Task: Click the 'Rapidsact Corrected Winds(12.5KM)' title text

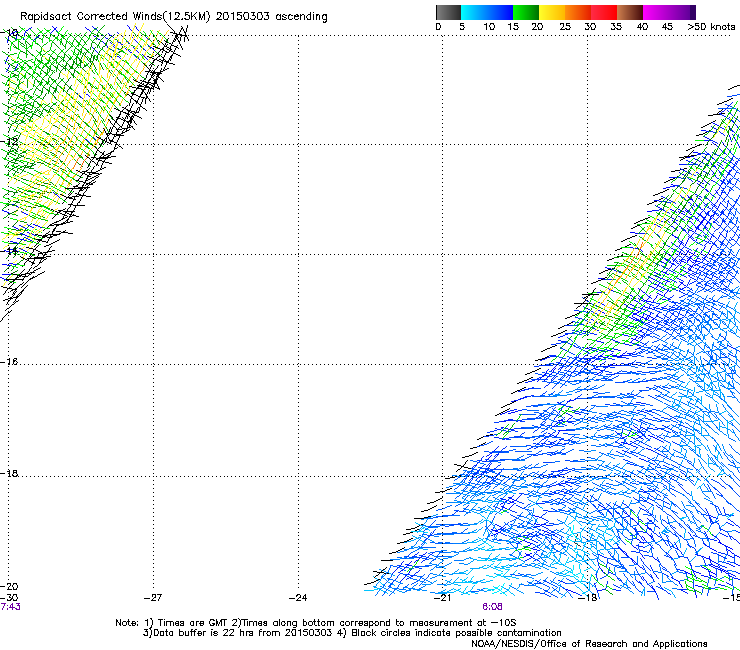Action: pos(115,17)
